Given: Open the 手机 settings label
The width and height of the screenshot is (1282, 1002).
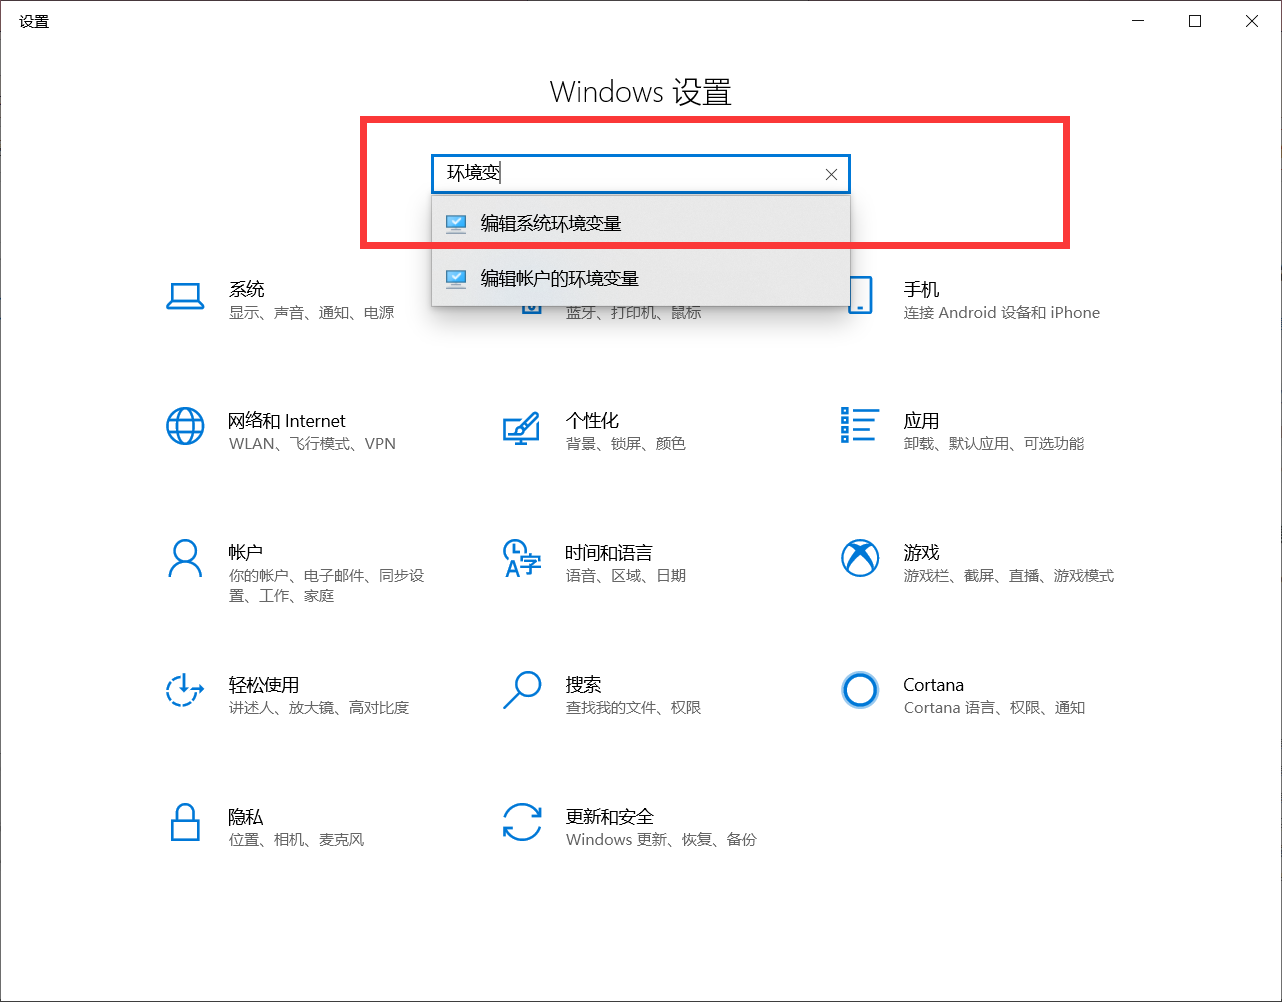Looking at the screenshot, I should pyautogui.click(x=921, y=290).
